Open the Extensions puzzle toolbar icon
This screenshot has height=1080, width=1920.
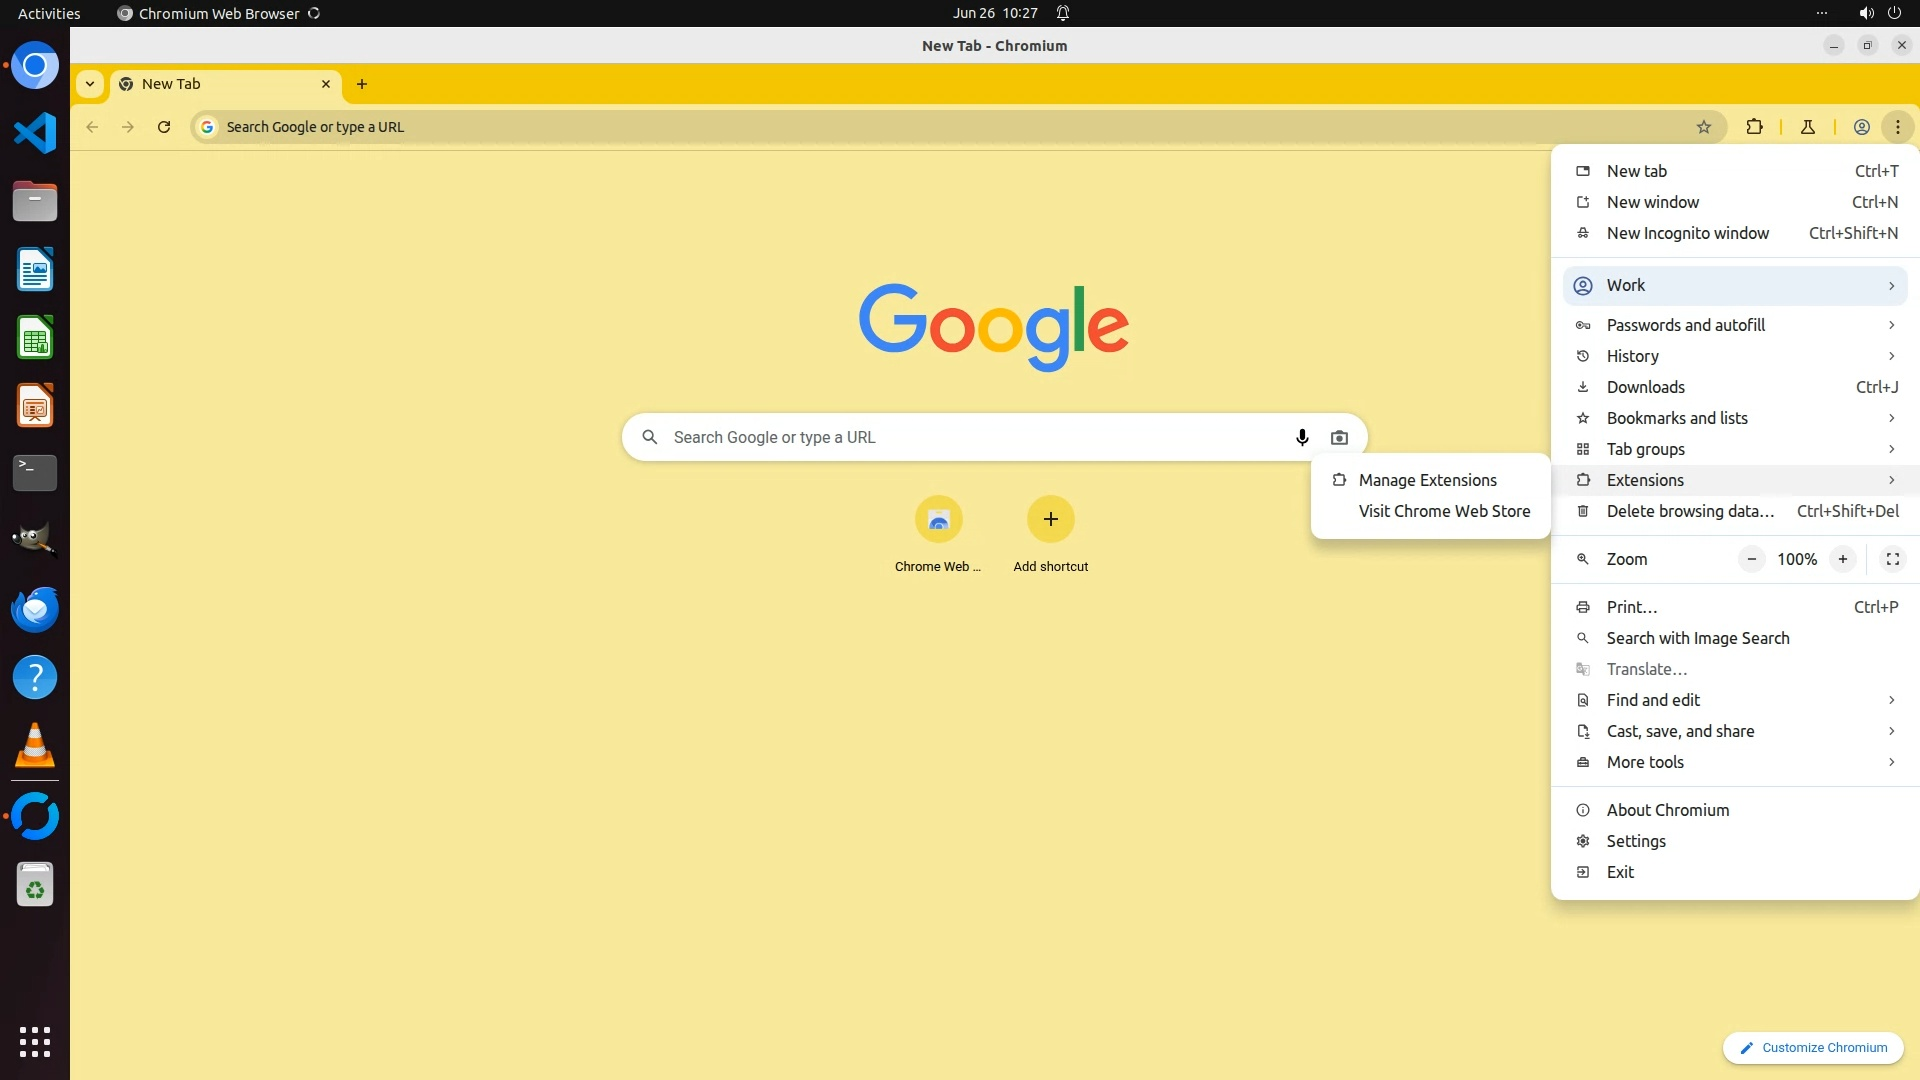coord(1754,127)
